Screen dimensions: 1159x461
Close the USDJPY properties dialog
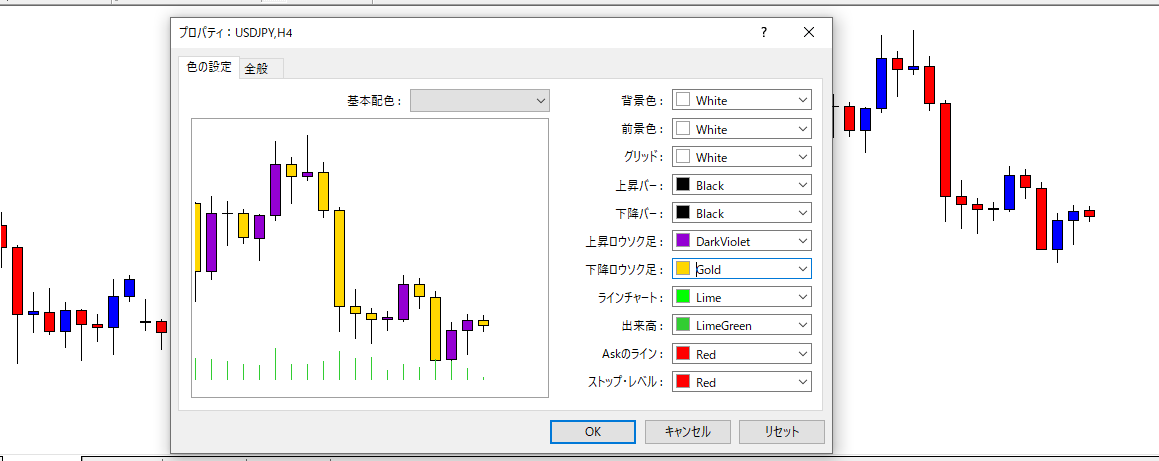pyautogui.click(x=809, y=32)
